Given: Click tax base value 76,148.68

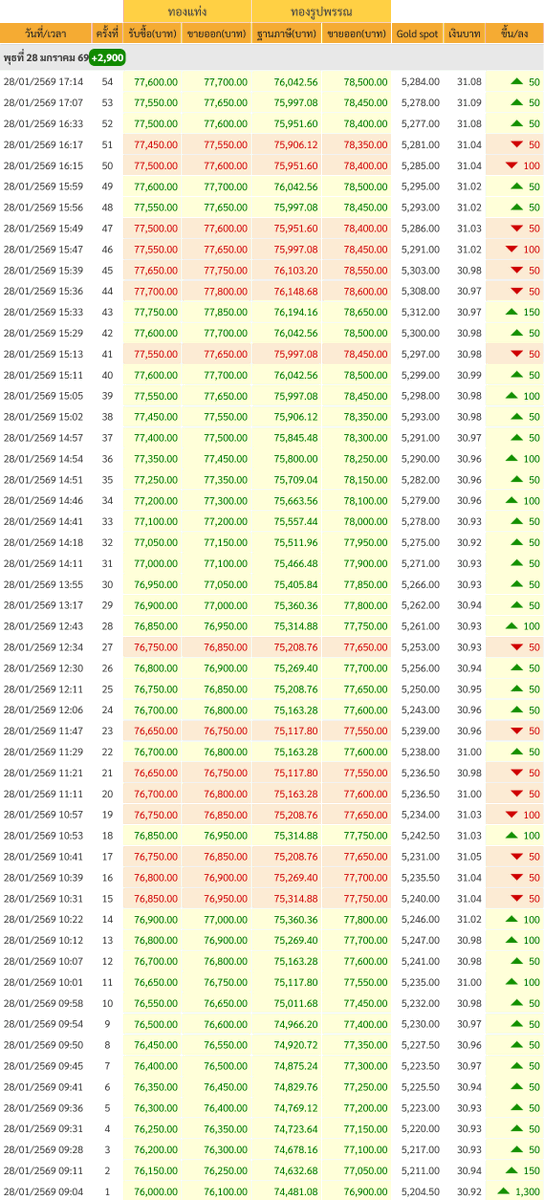Looking at the screenshot, I should pyautogui.click(x=296, y=291).
